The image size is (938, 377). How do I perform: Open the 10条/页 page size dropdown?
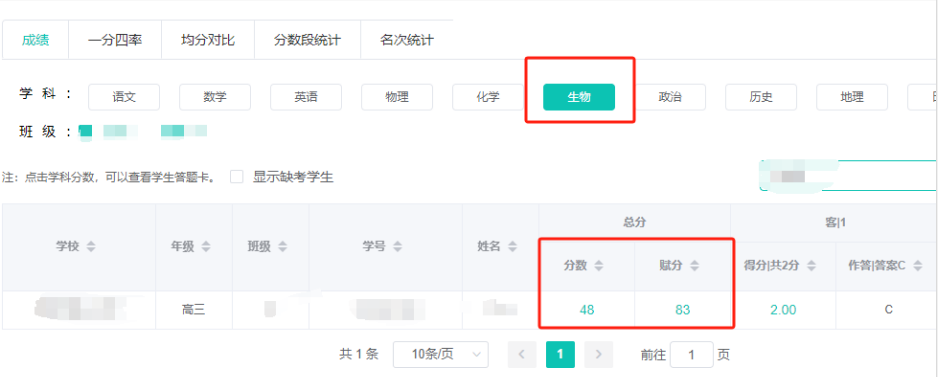pyautogui.click(x=440, y=355)
